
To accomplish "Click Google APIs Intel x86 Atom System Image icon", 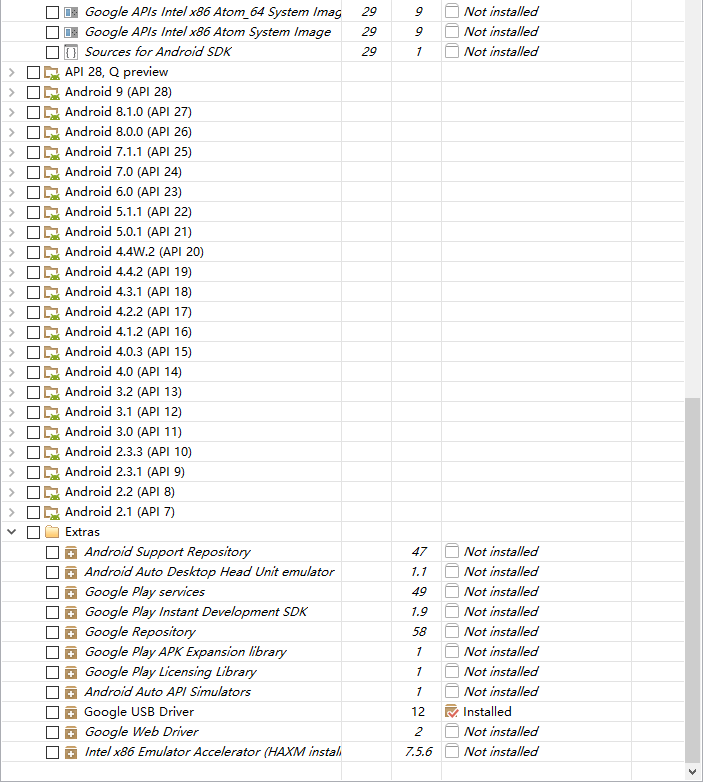I will pyautogui.click(x=71, y=32).
